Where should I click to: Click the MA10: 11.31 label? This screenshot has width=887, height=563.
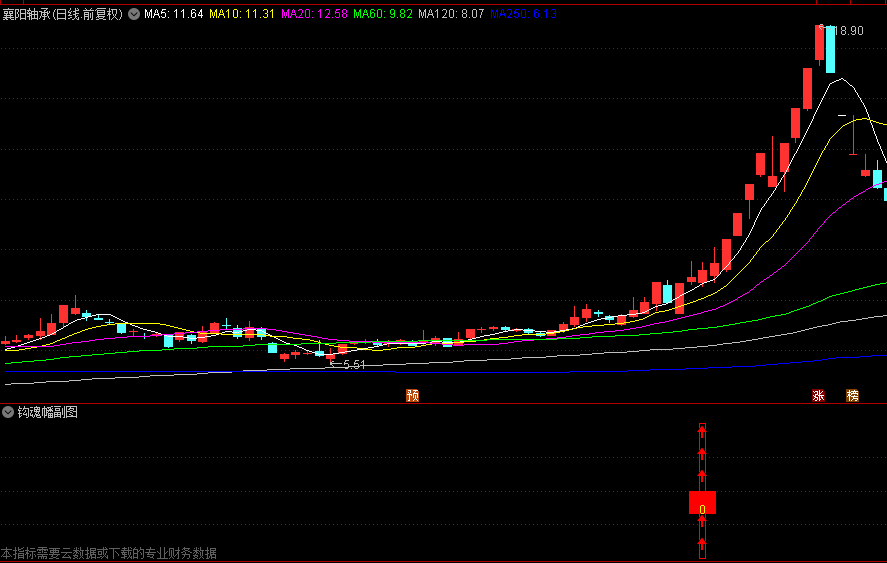tap(242, 14)
